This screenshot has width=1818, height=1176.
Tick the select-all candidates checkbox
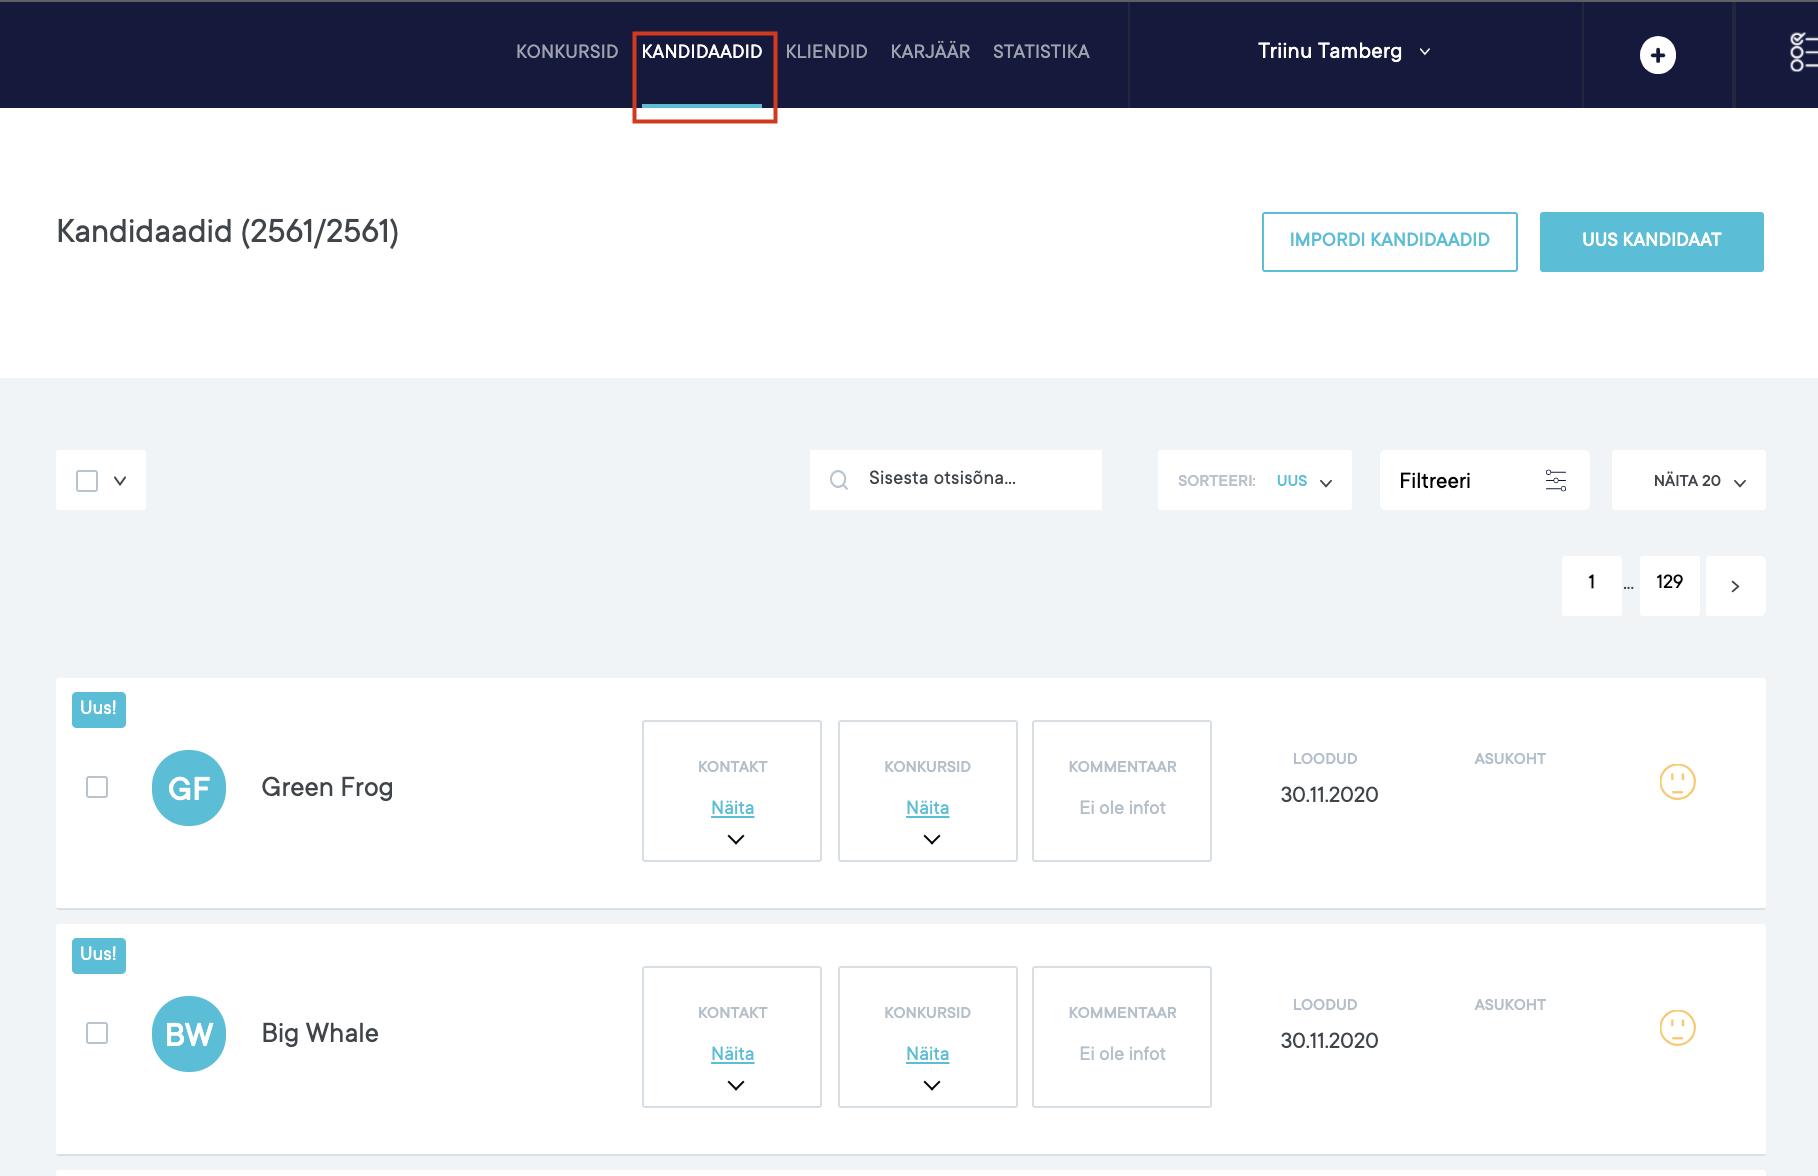pyautogui.click(x=88, y=481)
